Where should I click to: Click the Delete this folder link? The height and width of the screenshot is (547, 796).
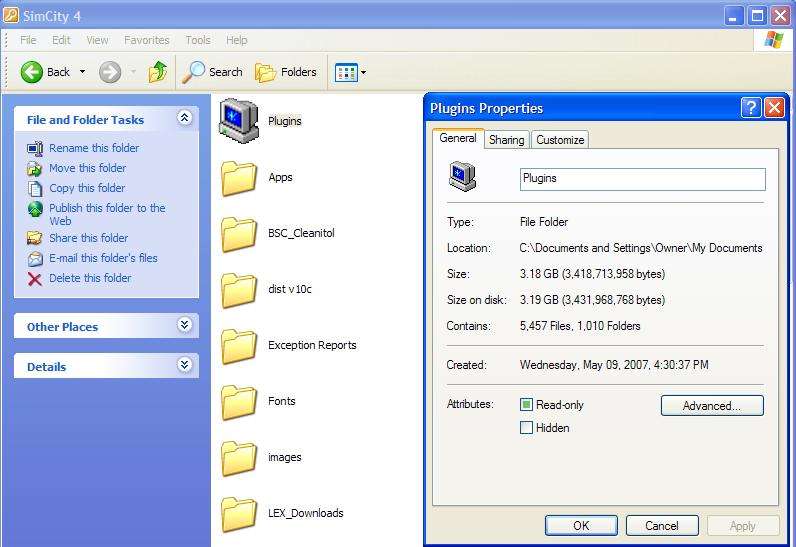coord(90,278)
